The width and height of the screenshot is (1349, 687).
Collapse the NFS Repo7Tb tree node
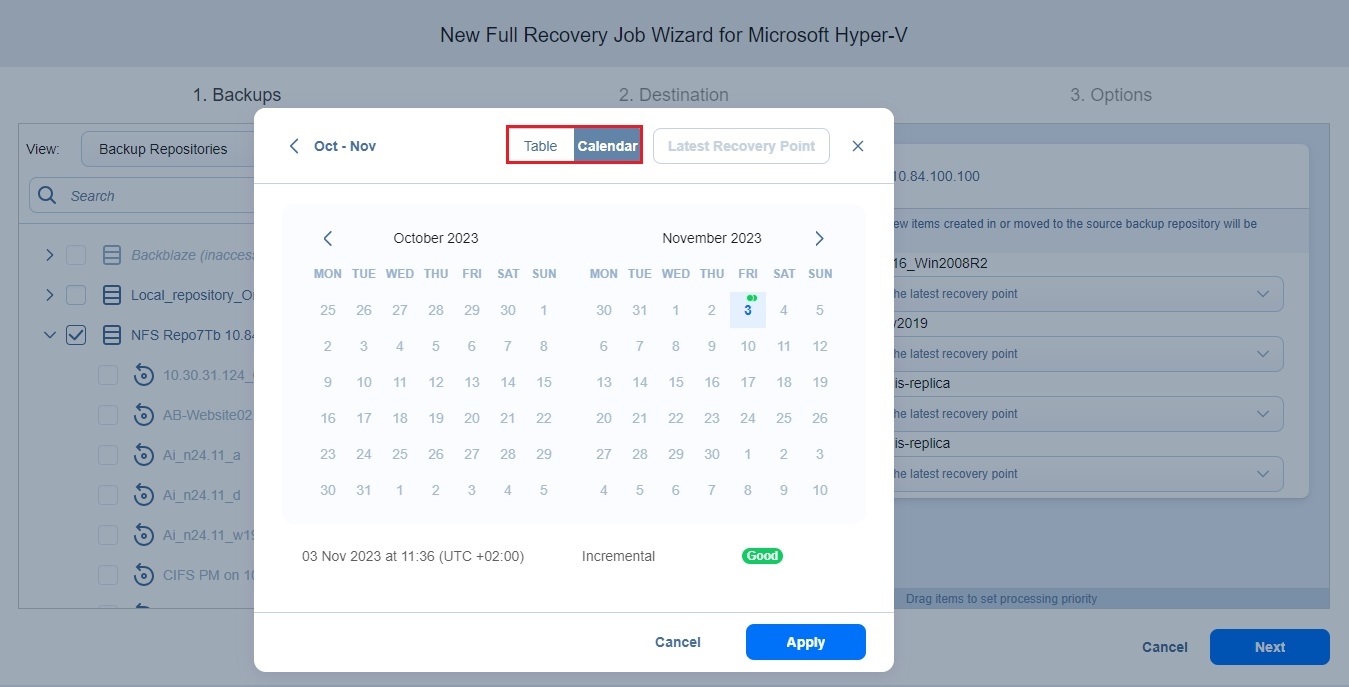click(49, 335)
